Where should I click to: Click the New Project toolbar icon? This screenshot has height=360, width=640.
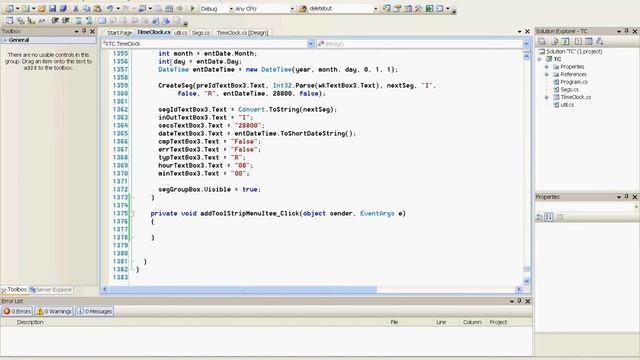pyautogui.click(x=9, y=8)
